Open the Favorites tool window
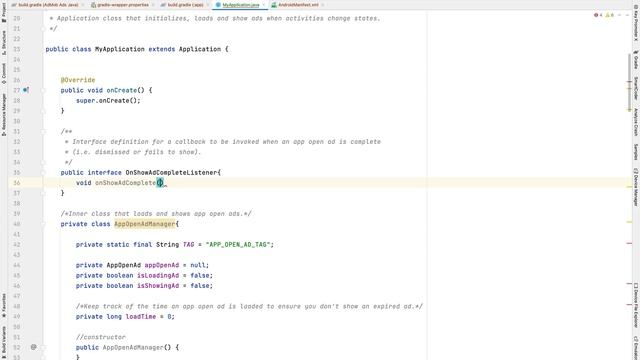This screenshot has width=640, height=360. coord(4,305)
